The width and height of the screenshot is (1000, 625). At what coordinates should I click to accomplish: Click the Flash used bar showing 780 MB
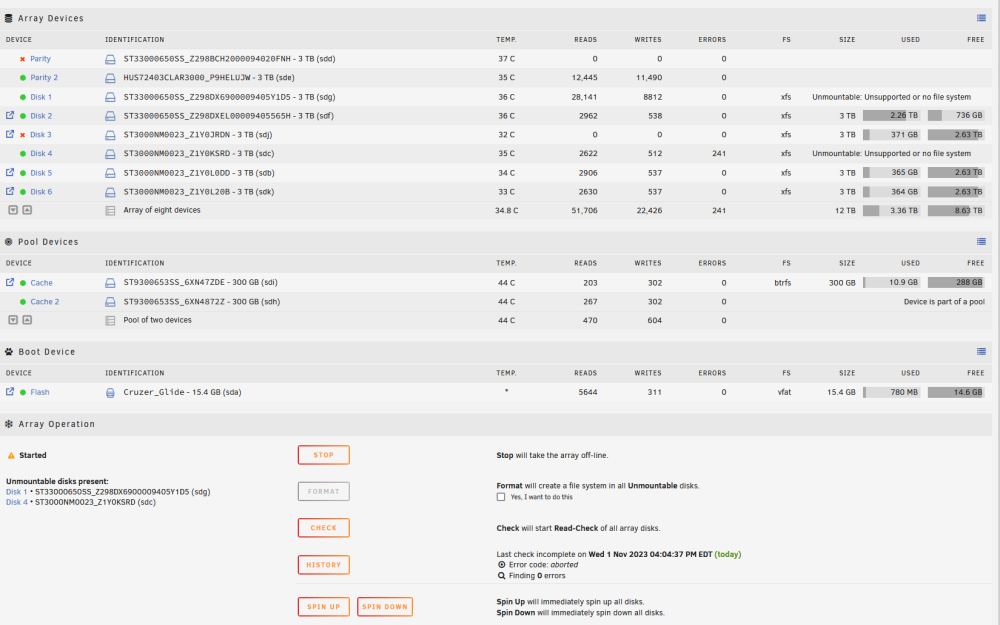point(891,392)
